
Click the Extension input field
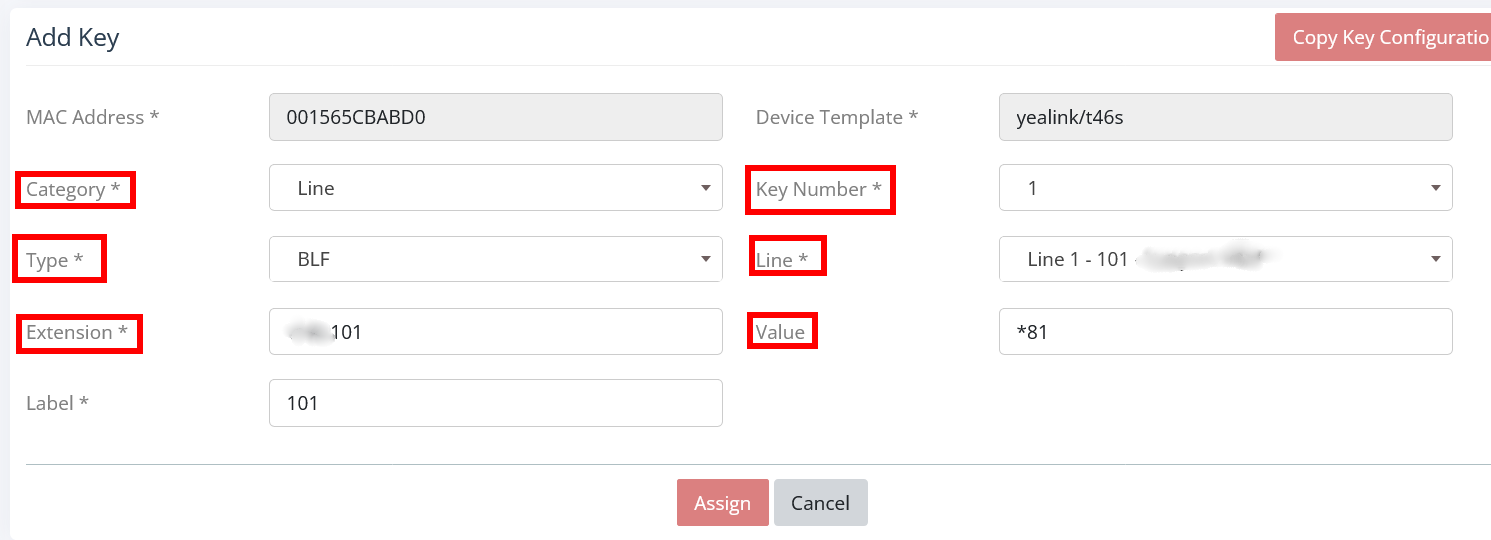tap(495, 332)
